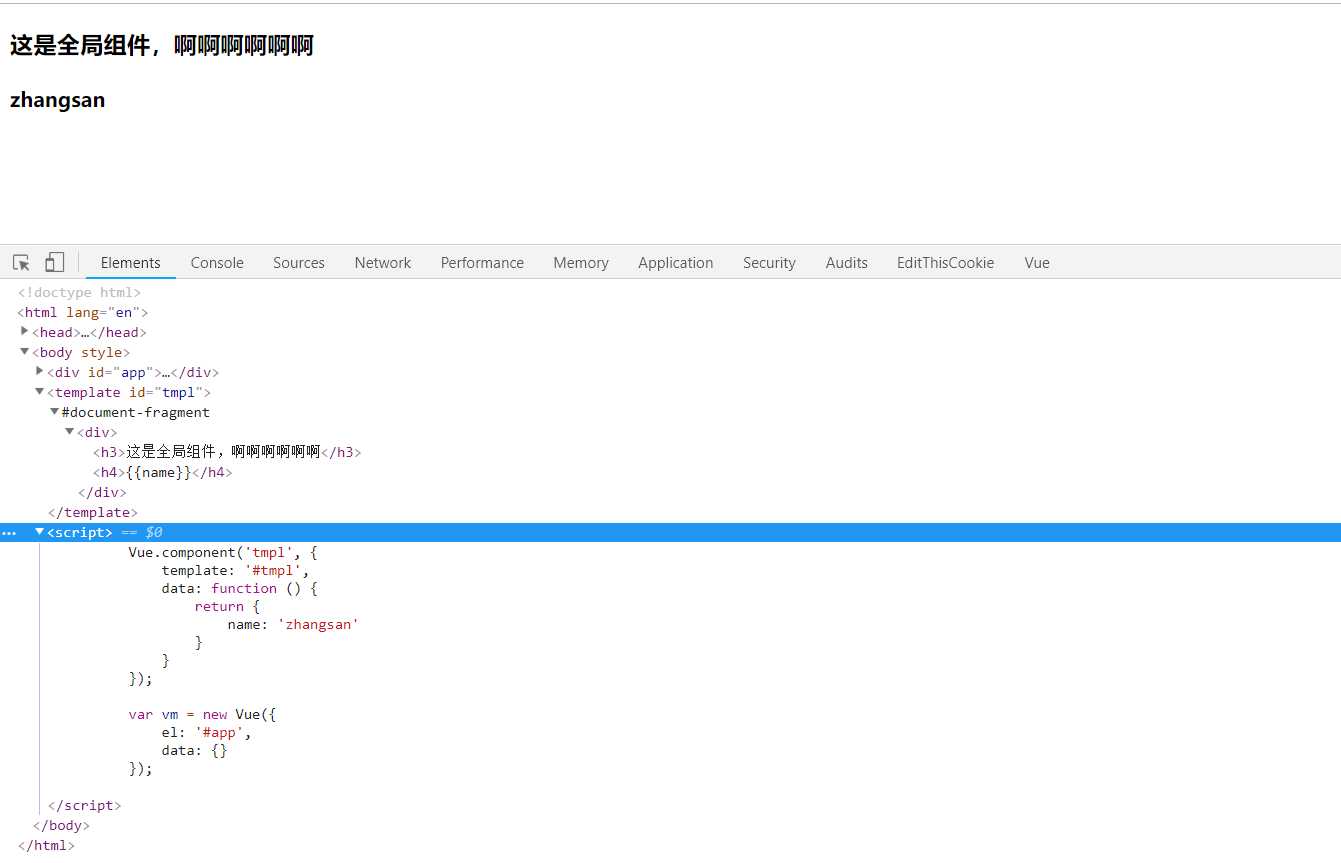Switch to the Elements tab

coord(130,263)
